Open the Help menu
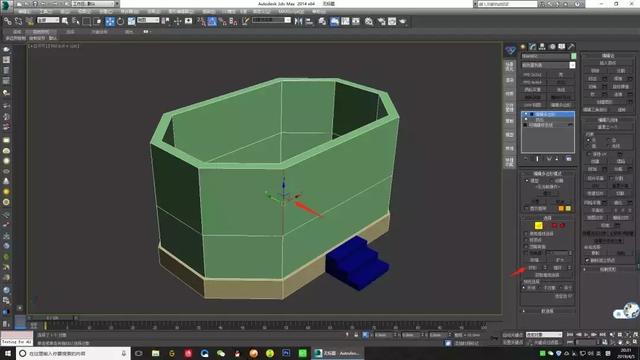Viewport: 640px width, 360px height. point(319,11)
